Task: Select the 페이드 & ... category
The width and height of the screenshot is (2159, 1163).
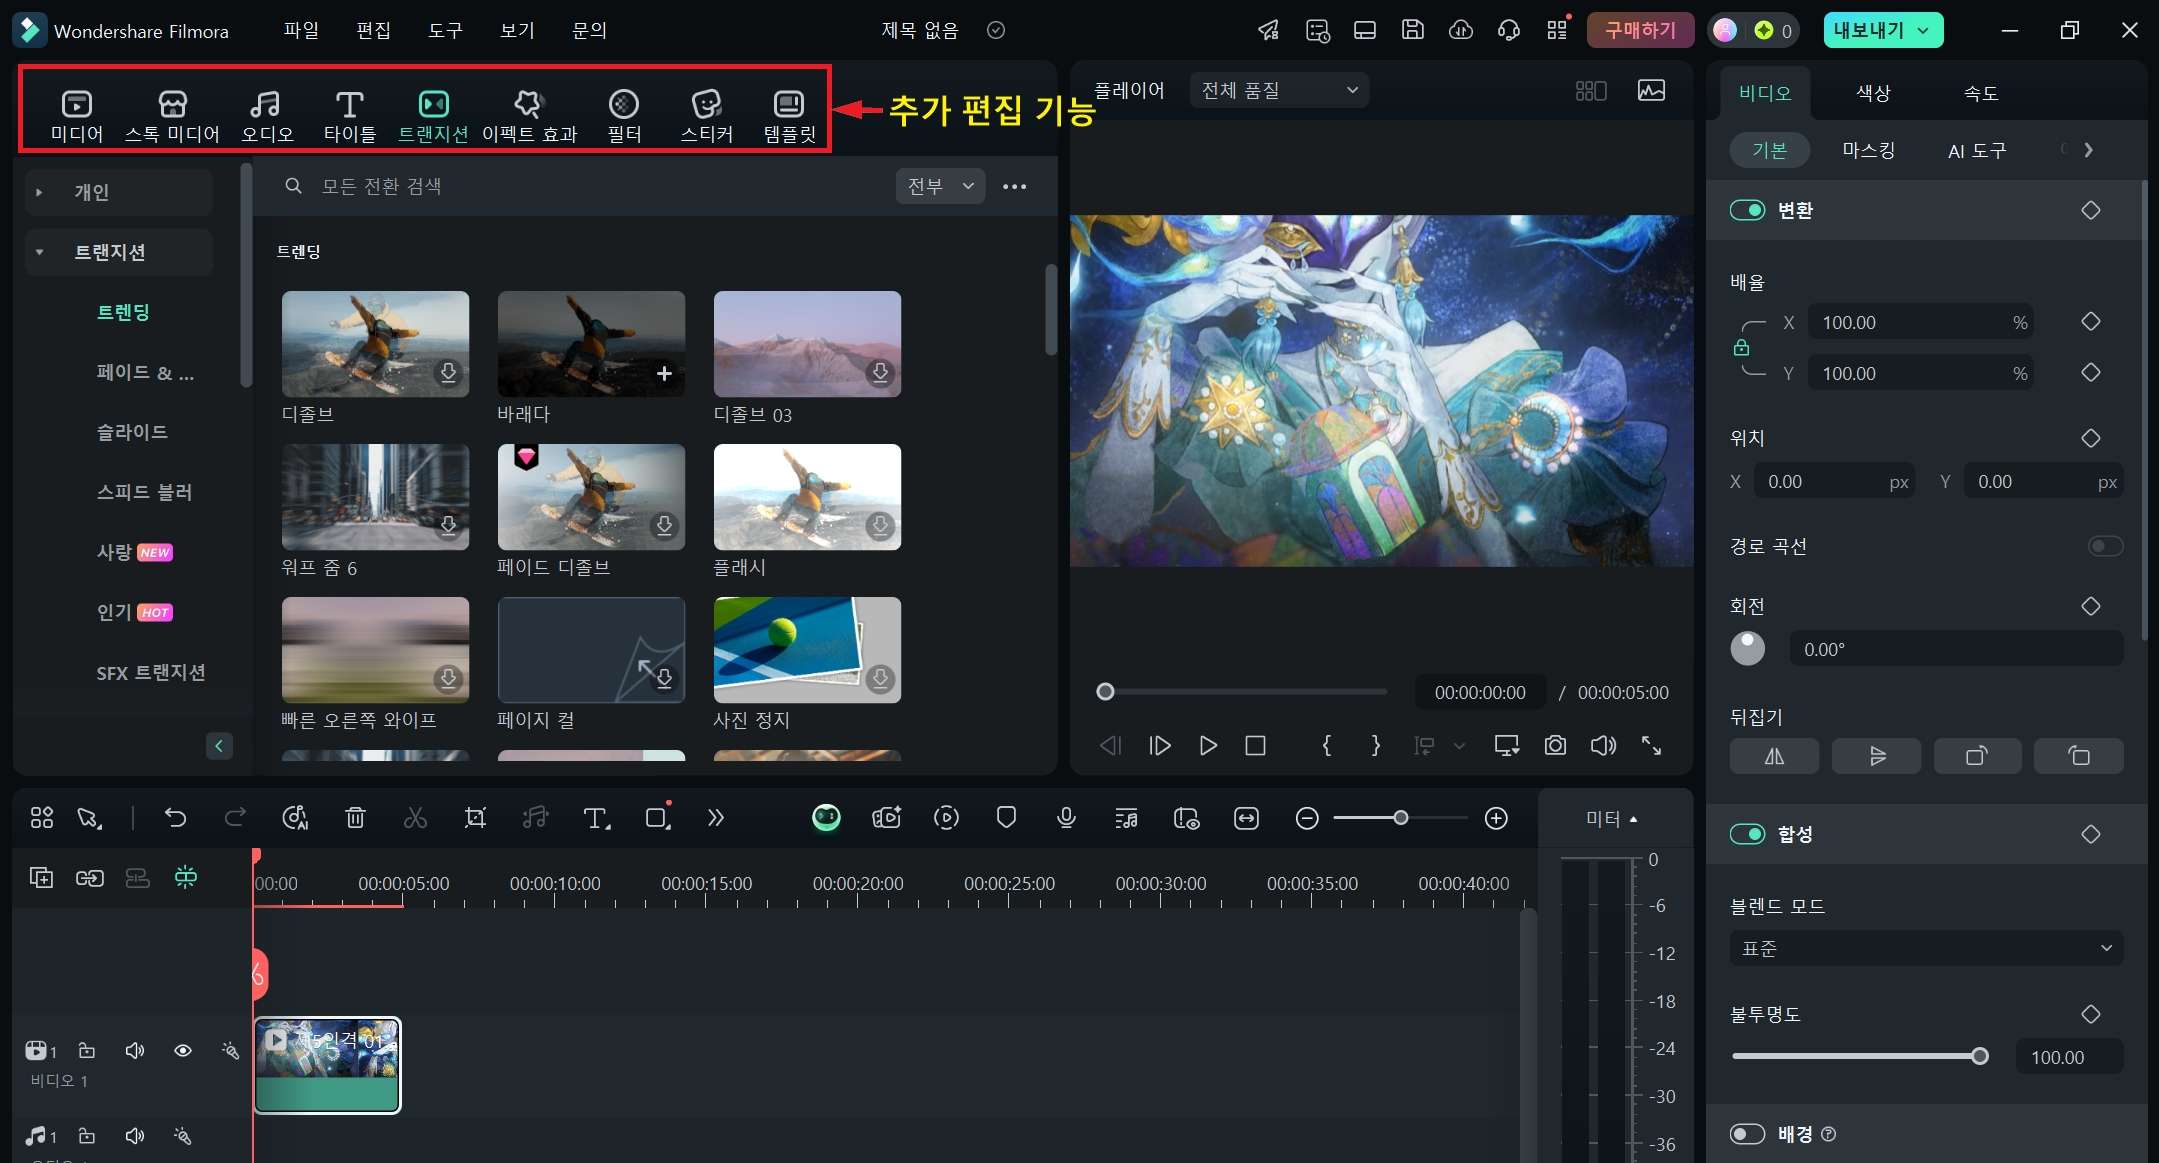Action: (x=145, y=372)
